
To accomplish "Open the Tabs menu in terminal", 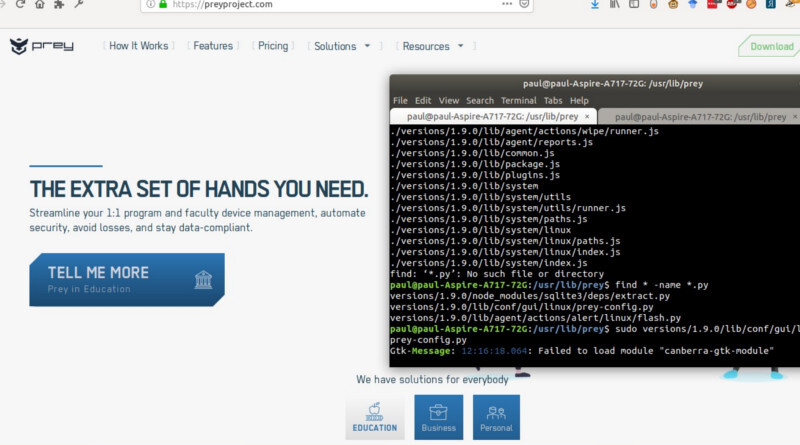I will pyautogui.click(x=552, y=101).
